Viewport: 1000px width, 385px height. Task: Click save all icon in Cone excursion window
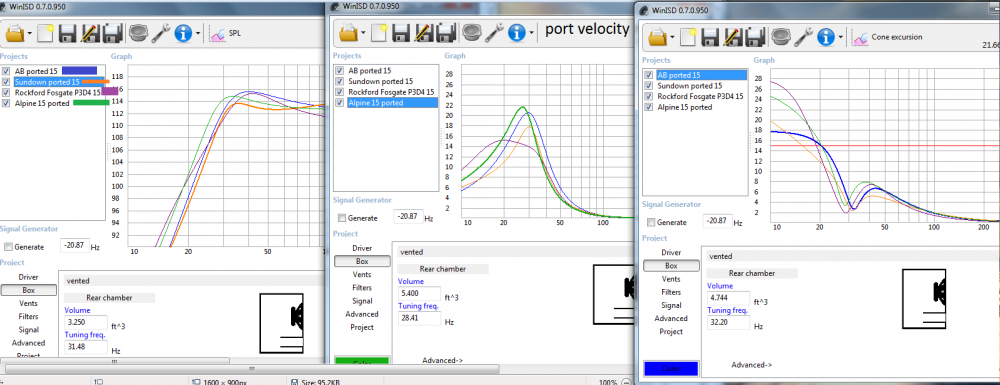(x=756, y=37)
